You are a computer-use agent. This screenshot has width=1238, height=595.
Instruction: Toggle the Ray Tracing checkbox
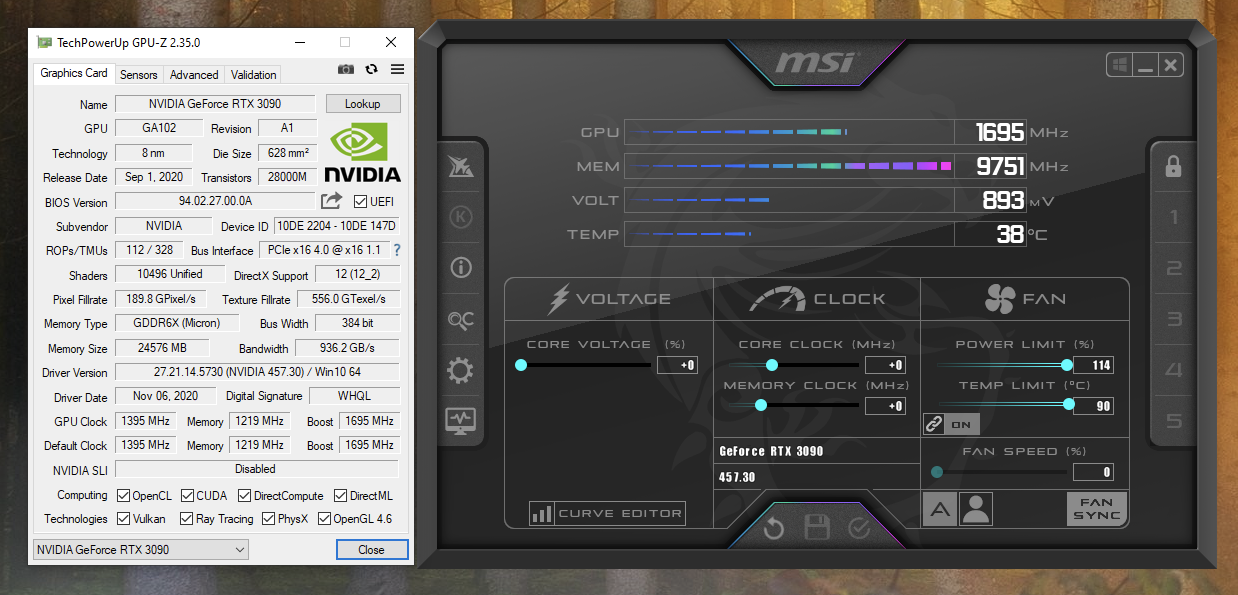(187, 519)
